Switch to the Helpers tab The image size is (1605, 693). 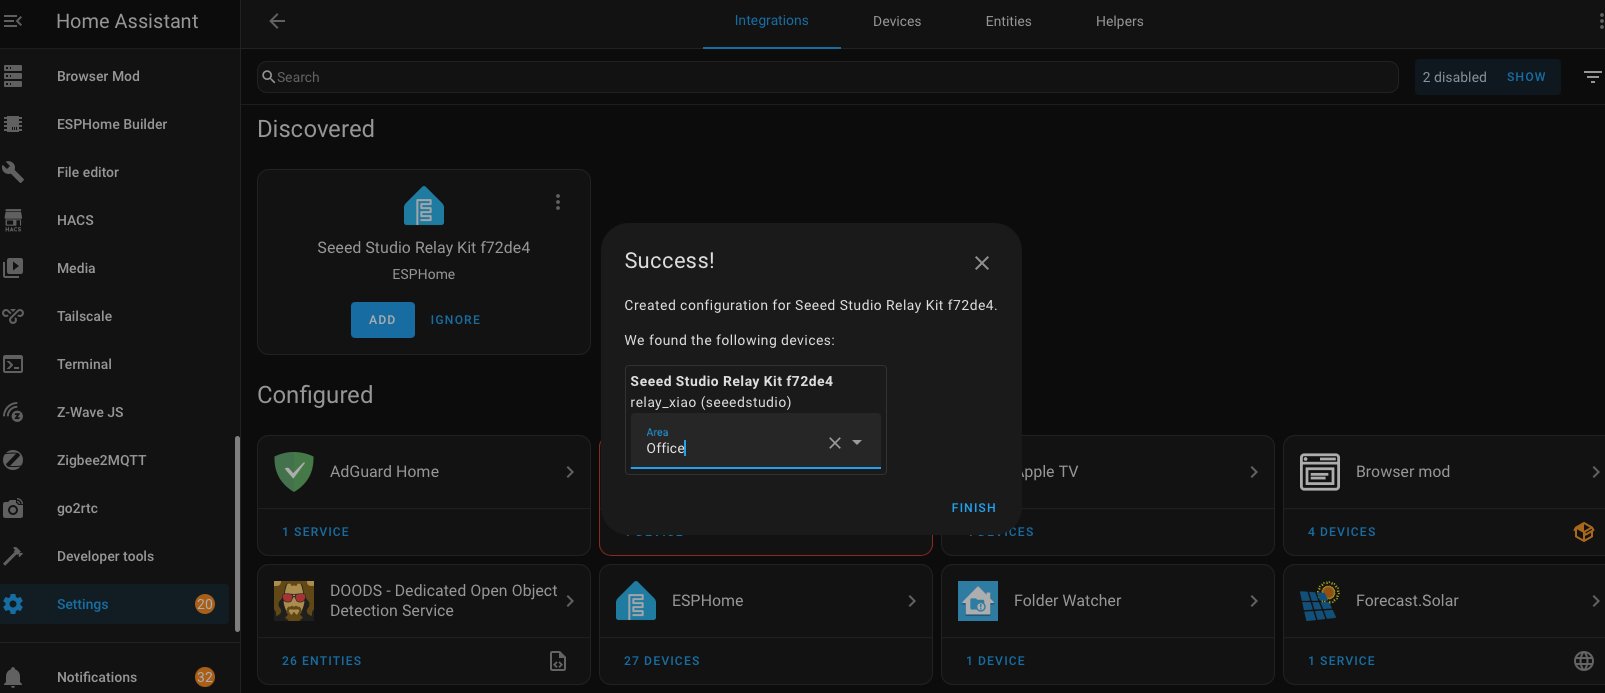(1119, 21)
